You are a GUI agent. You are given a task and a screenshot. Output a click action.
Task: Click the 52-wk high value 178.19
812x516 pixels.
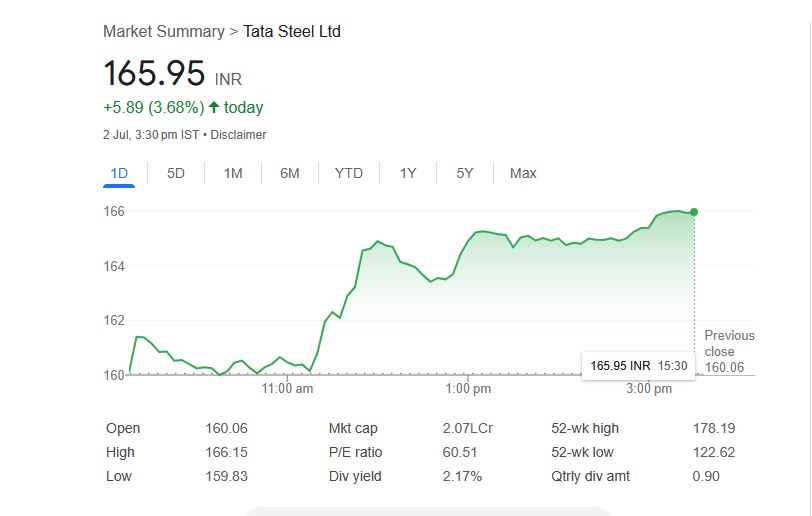click(714, 428)
